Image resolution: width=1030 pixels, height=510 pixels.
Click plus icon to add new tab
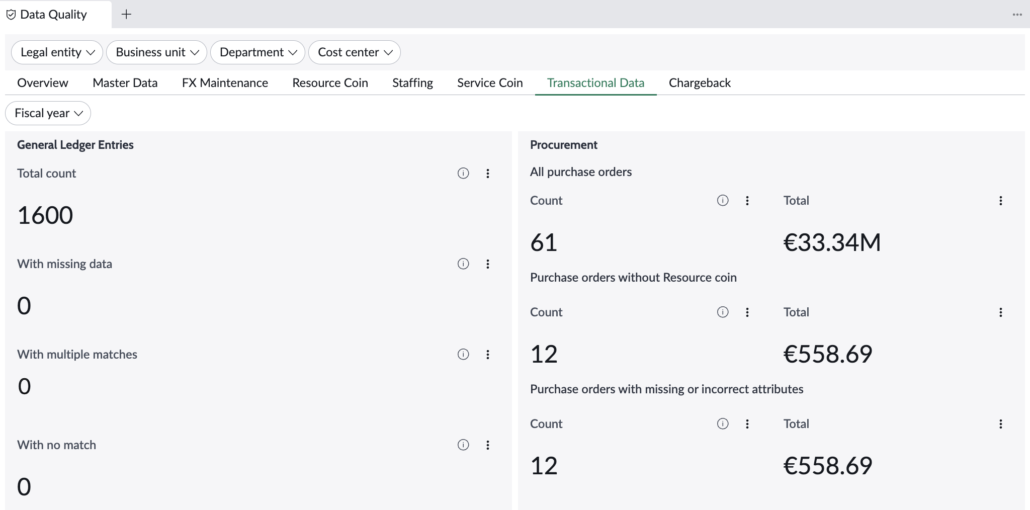(126, 14)
